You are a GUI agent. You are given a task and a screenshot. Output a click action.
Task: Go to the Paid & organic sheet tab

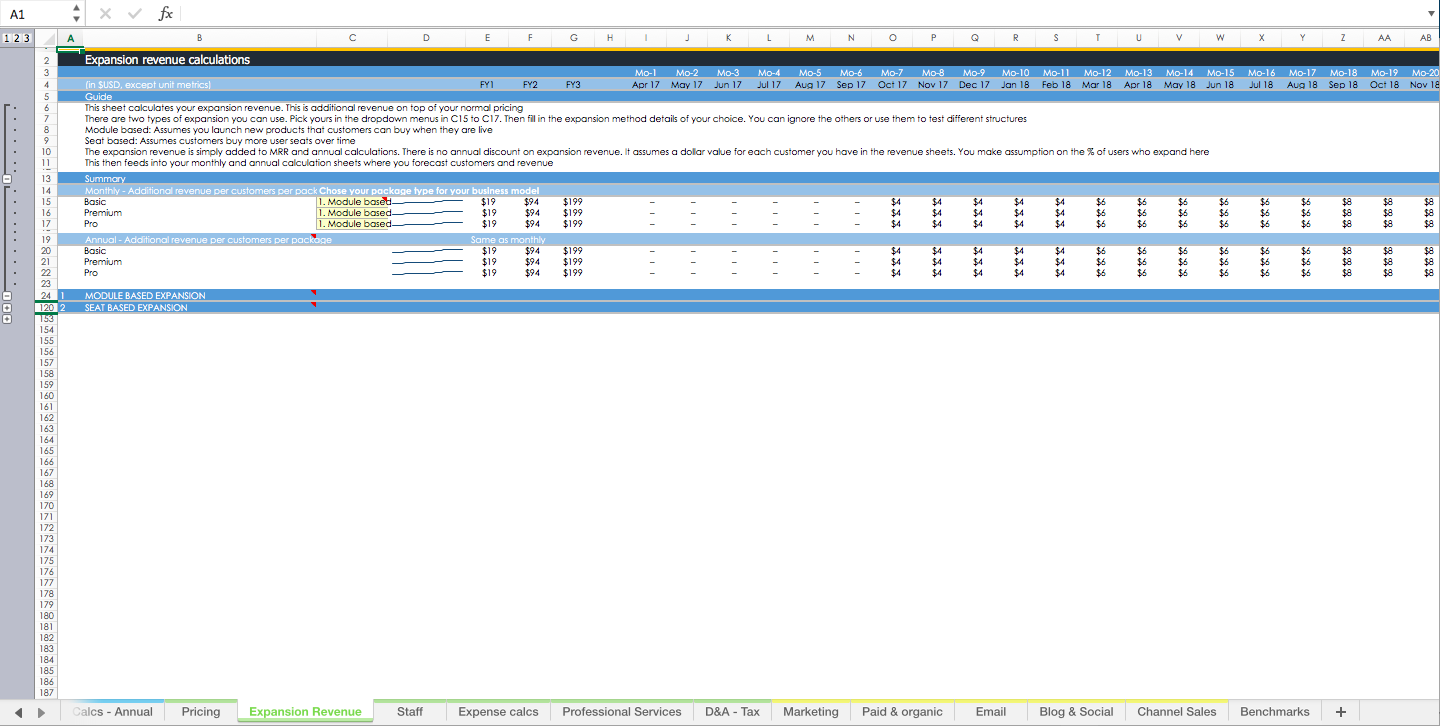pos(902,712)
